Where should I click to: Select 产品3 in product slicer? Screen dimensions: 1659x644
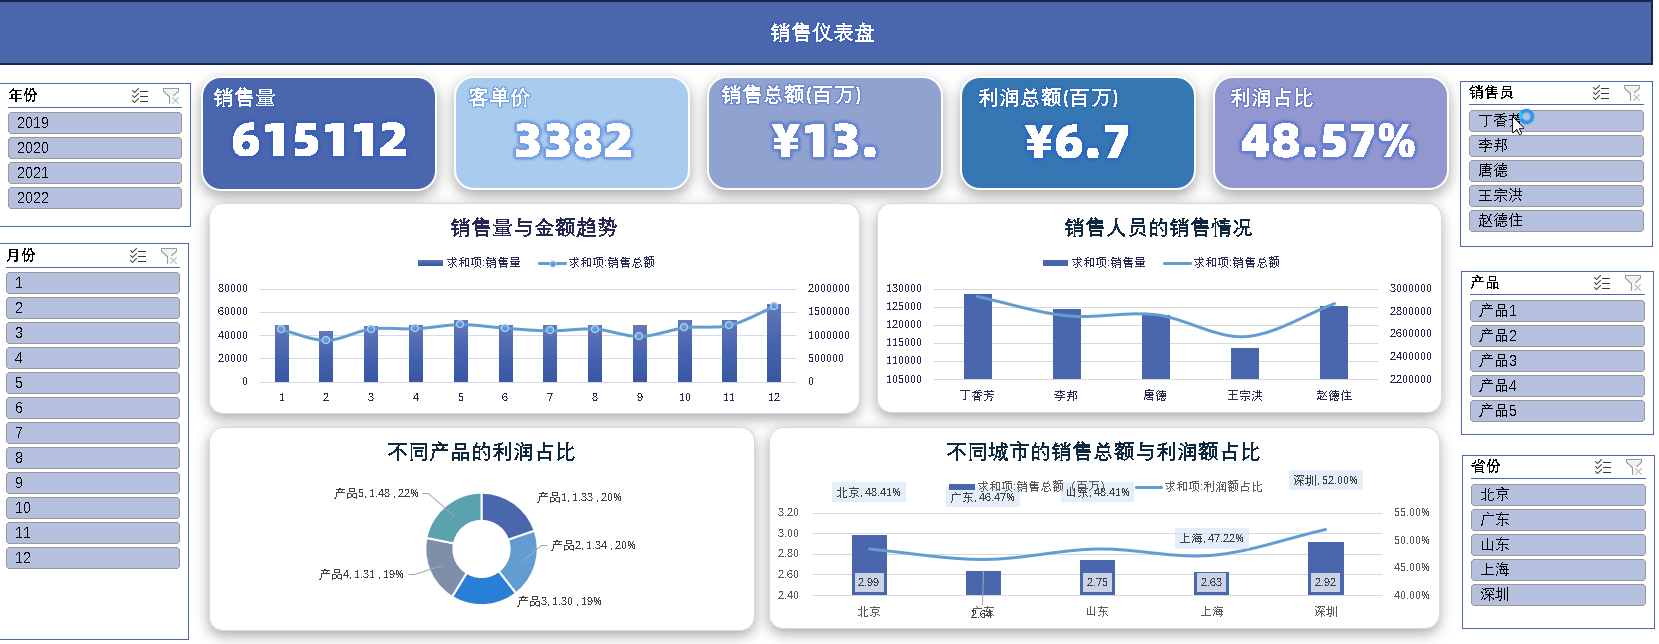click(1558, 361)
